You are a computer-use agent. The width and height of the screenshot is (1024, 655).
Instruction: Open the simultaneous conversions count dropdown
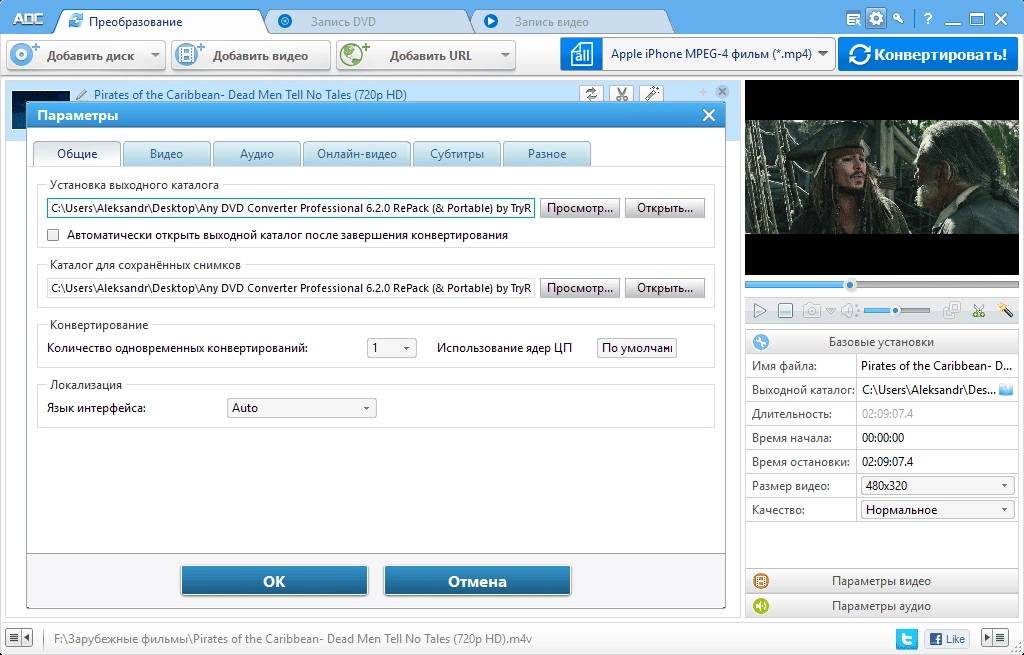(392, 348)
